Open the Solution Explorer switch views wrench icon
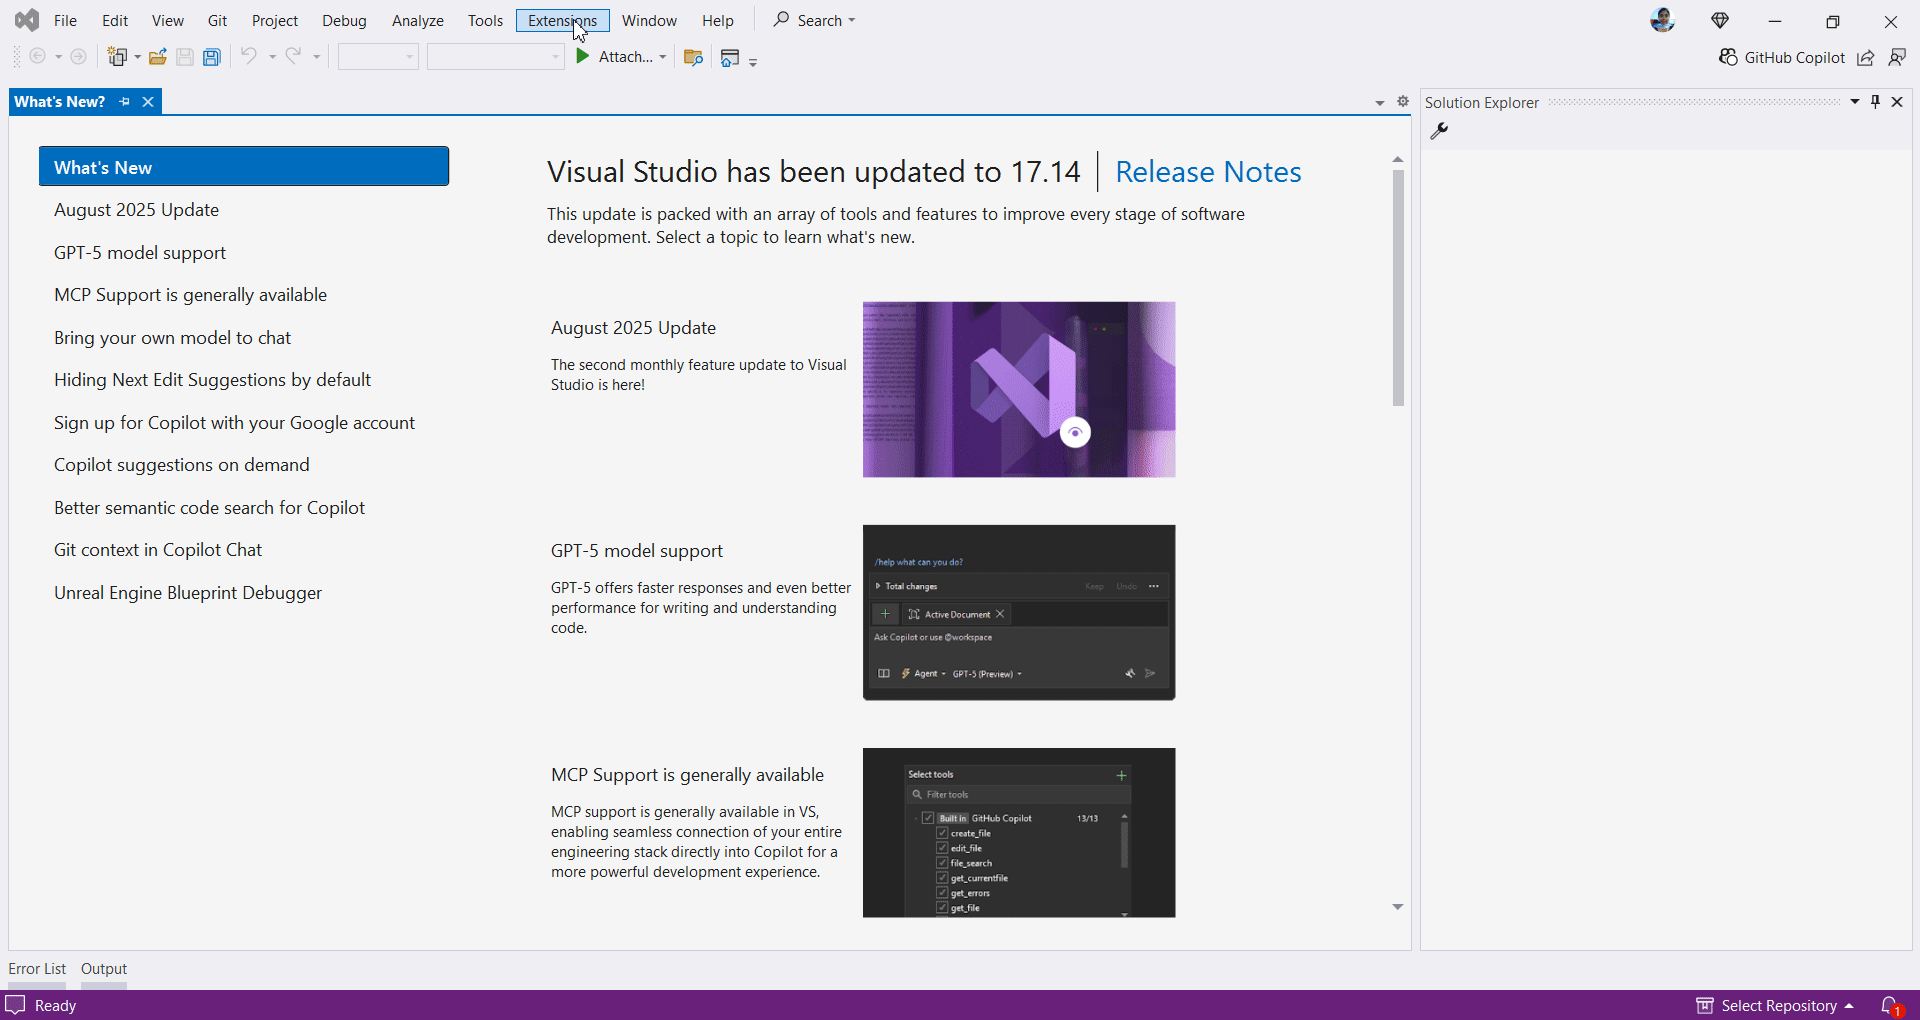 [1440, 131]
